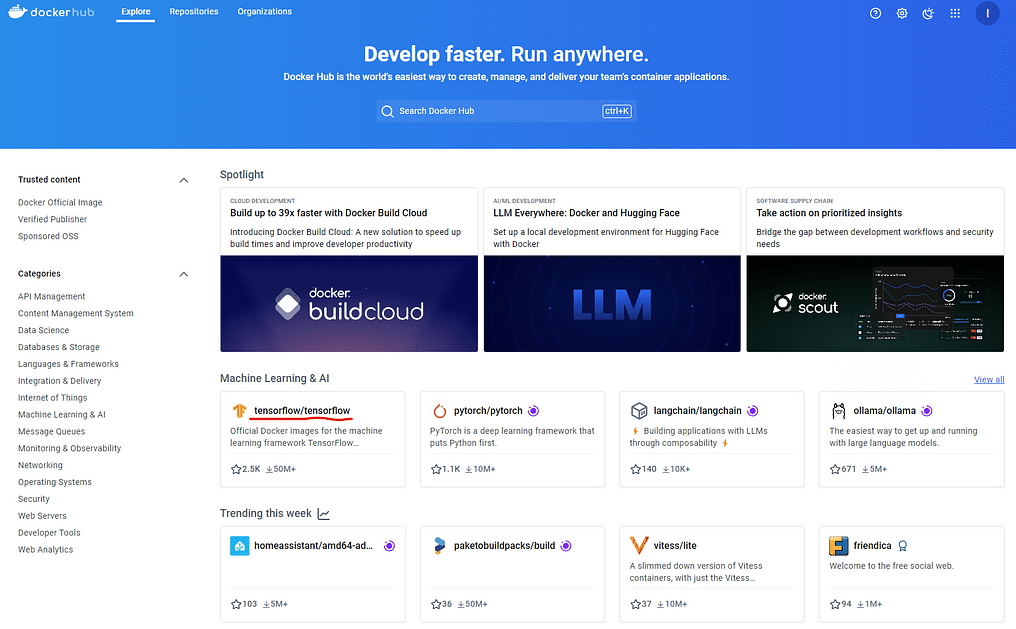Select Monitoring & Observability category
This screenshot has height=629, width=1016.
[x=69, y=448]
